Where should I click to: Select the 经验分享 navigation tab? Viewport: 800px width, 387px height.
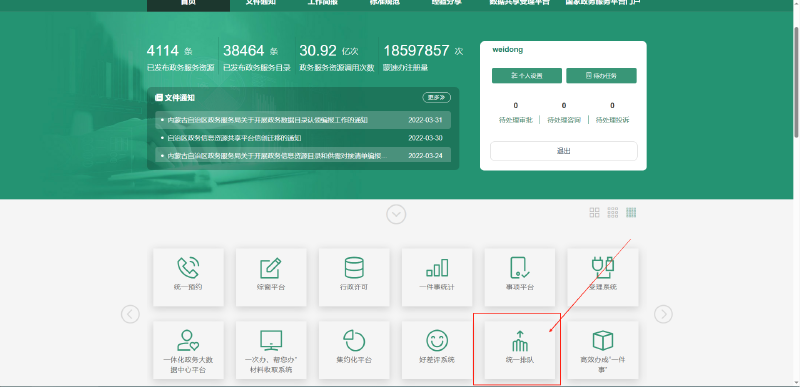[x=447, y=3]
